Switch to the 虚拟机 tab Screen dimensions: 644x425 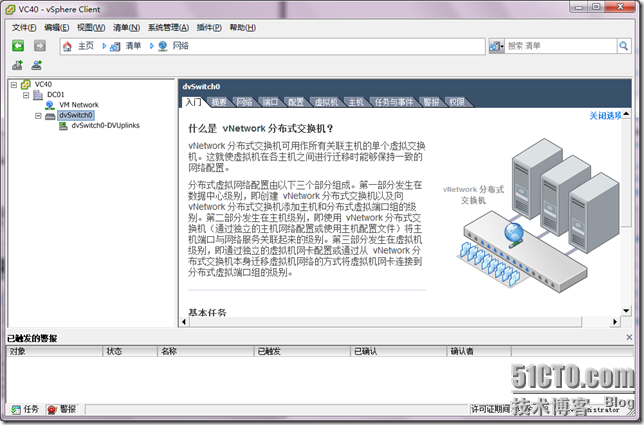pos(326,102)
